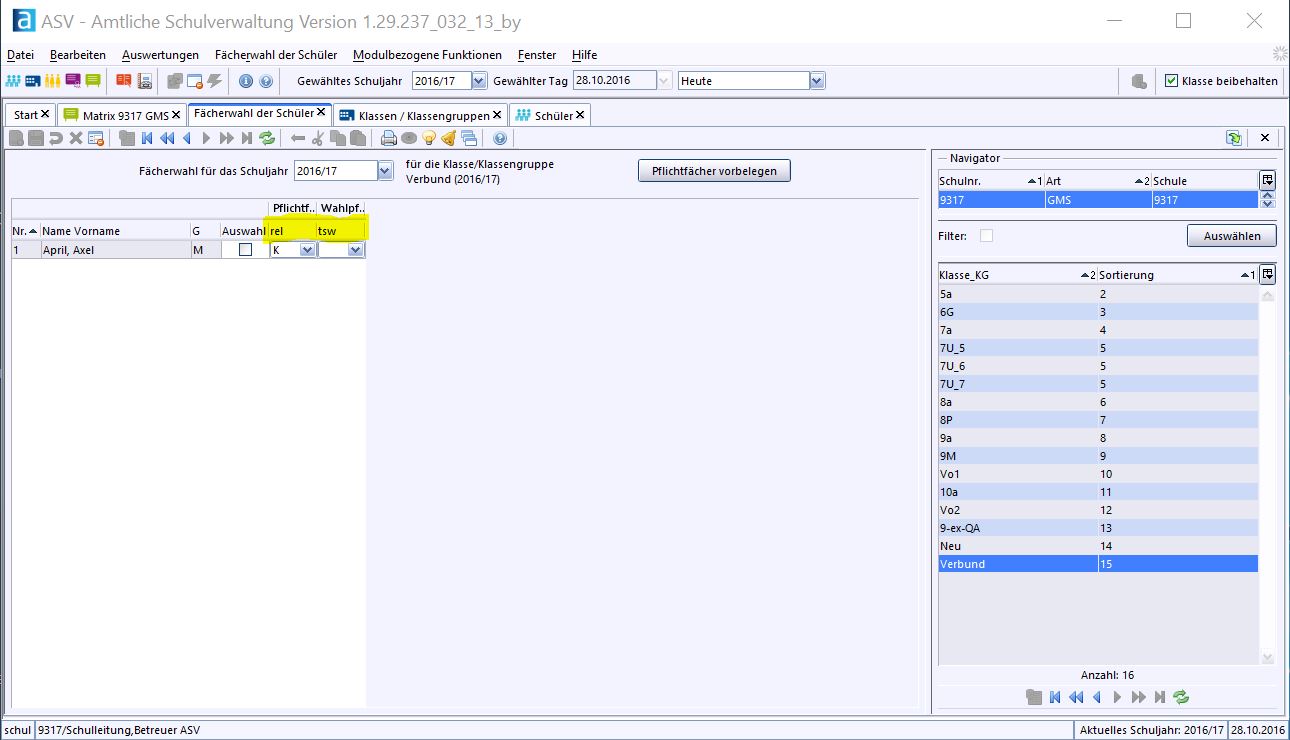
Task: Close the Fächerwahl der Schüler tab
Action: click(x=321, y=112)
